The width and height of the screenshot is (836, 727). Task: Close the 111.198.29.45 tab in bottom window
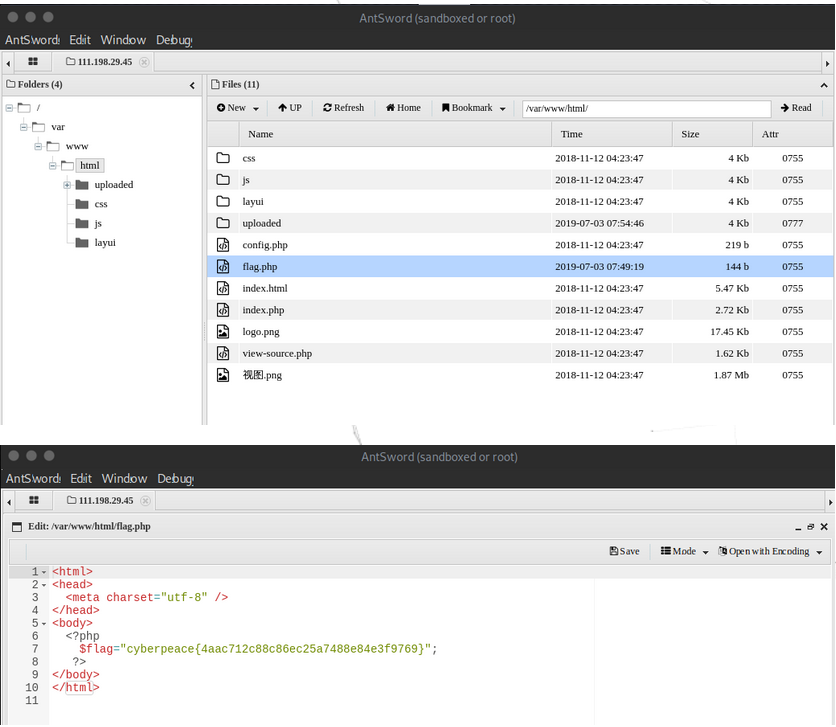[145, 501]
